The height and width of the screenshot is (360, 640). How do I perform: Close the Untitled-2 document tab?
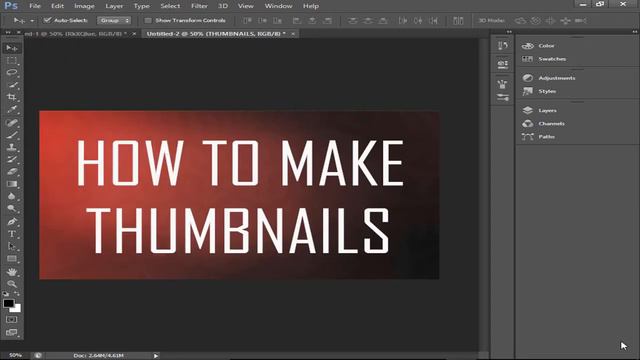point(293,34)
